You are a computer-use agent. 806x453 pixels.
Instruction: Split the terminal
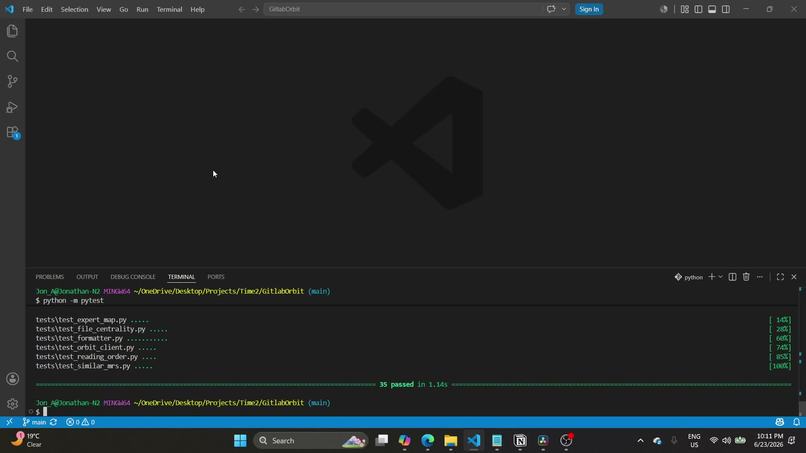tap(732, 277)
